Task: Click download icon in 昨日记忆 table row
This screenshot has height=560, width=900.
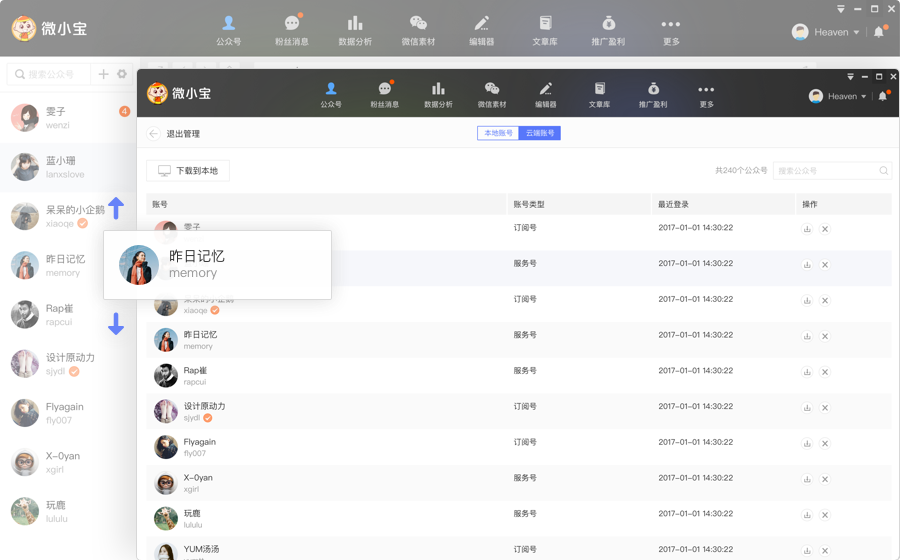Action: (x=807, y=336)
